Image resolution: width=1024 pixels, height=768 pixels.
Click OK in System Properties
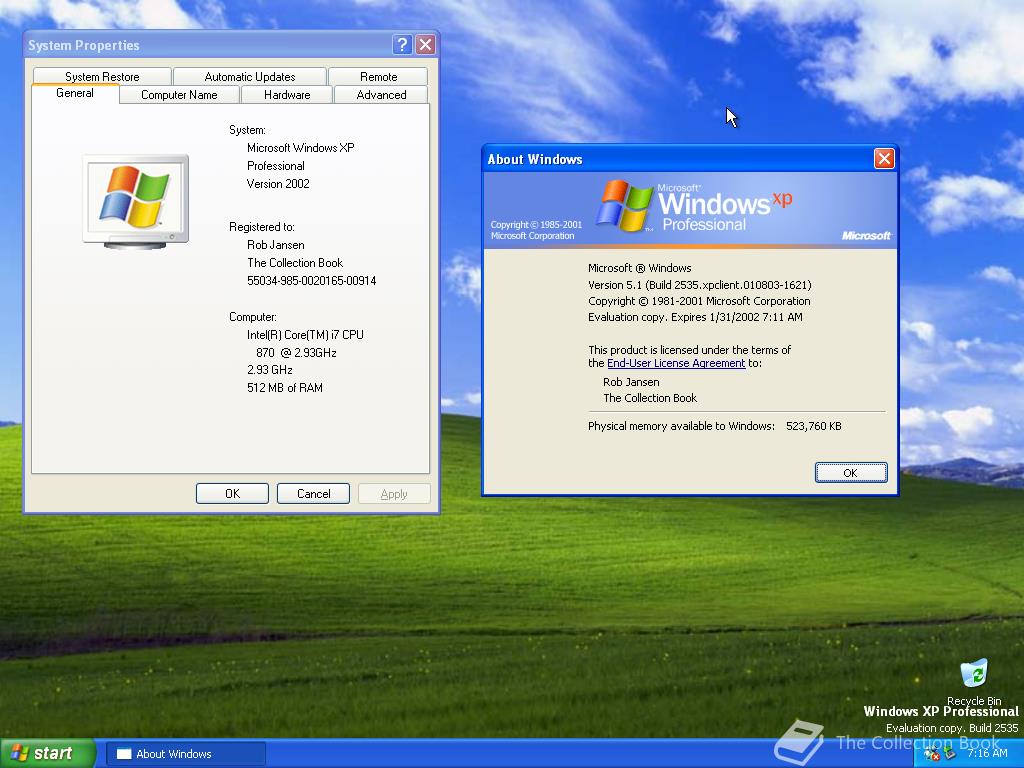point(232,494)
